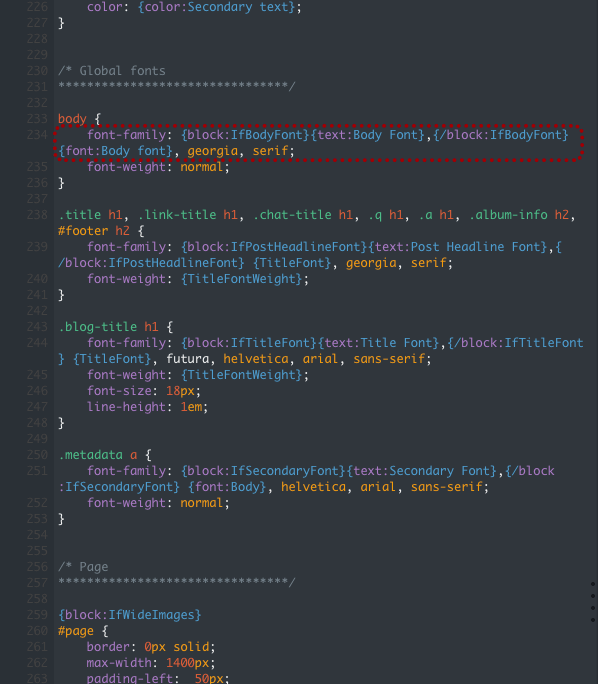Click line number 239 in the gutter
The image size is (598, 684).
click(x=37, y=246)
